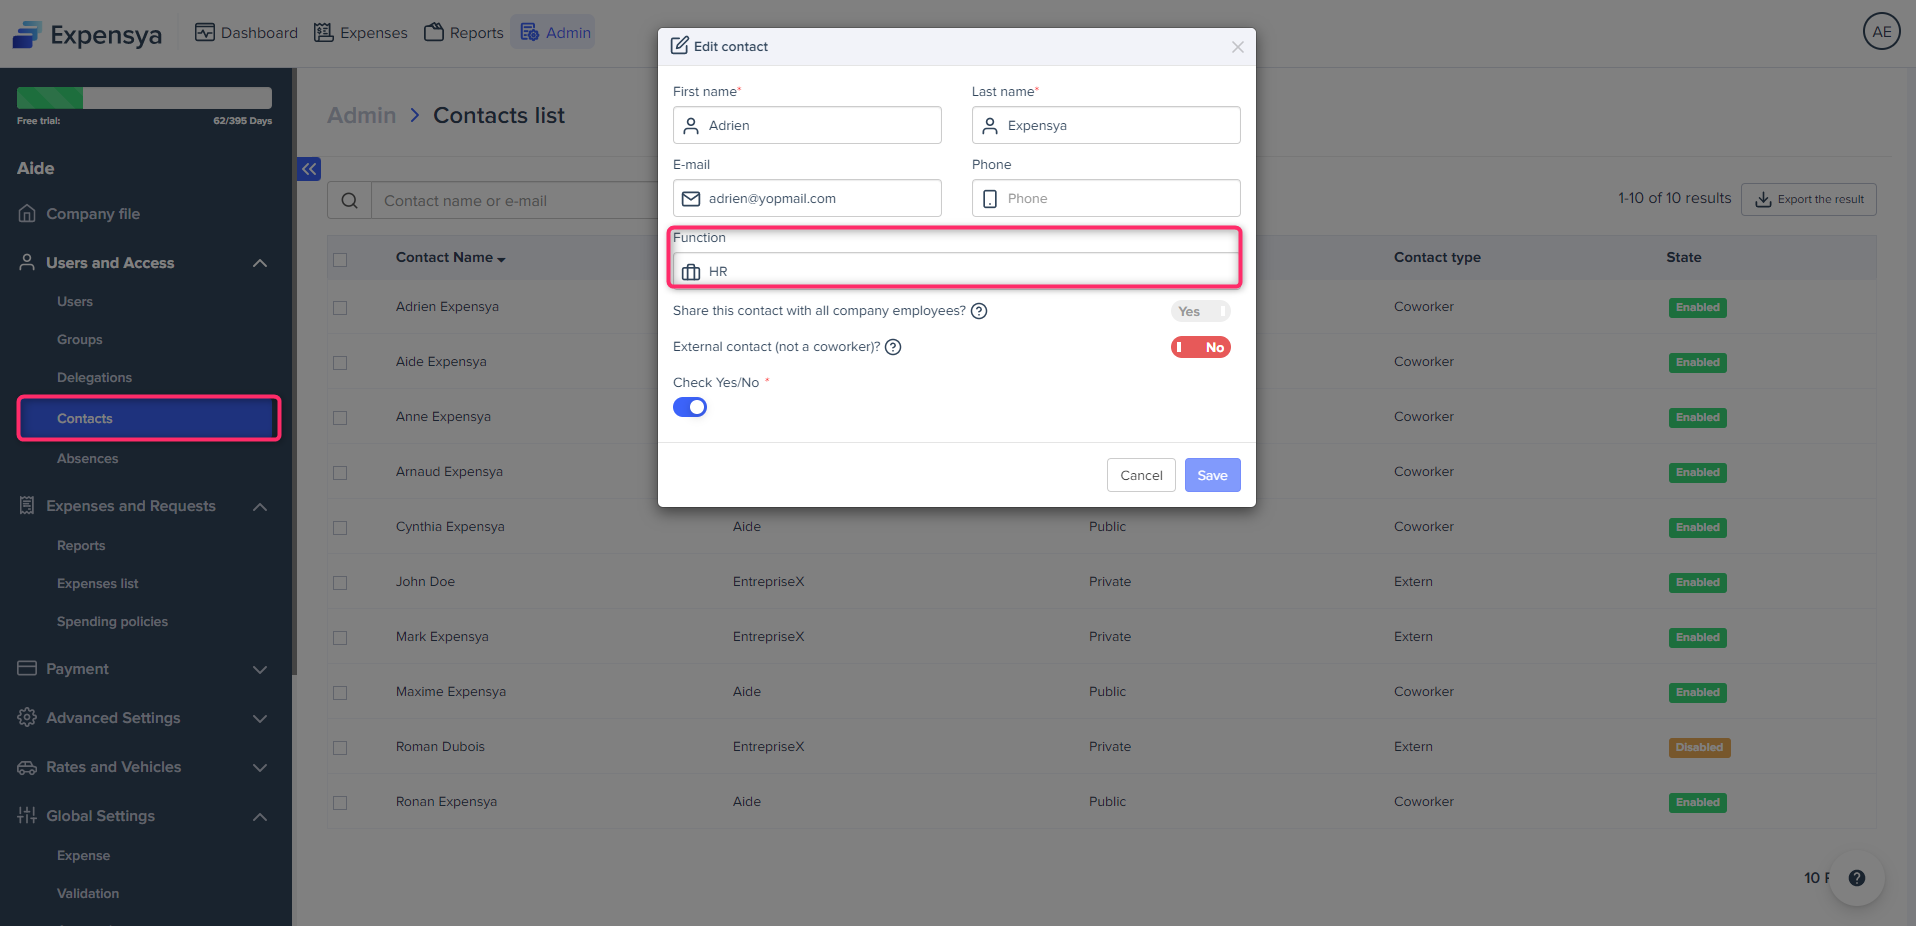The height and width of the screenshot is (926, 1916).
Task: Click the search magnifier icon
Action: tap(349, 201)
